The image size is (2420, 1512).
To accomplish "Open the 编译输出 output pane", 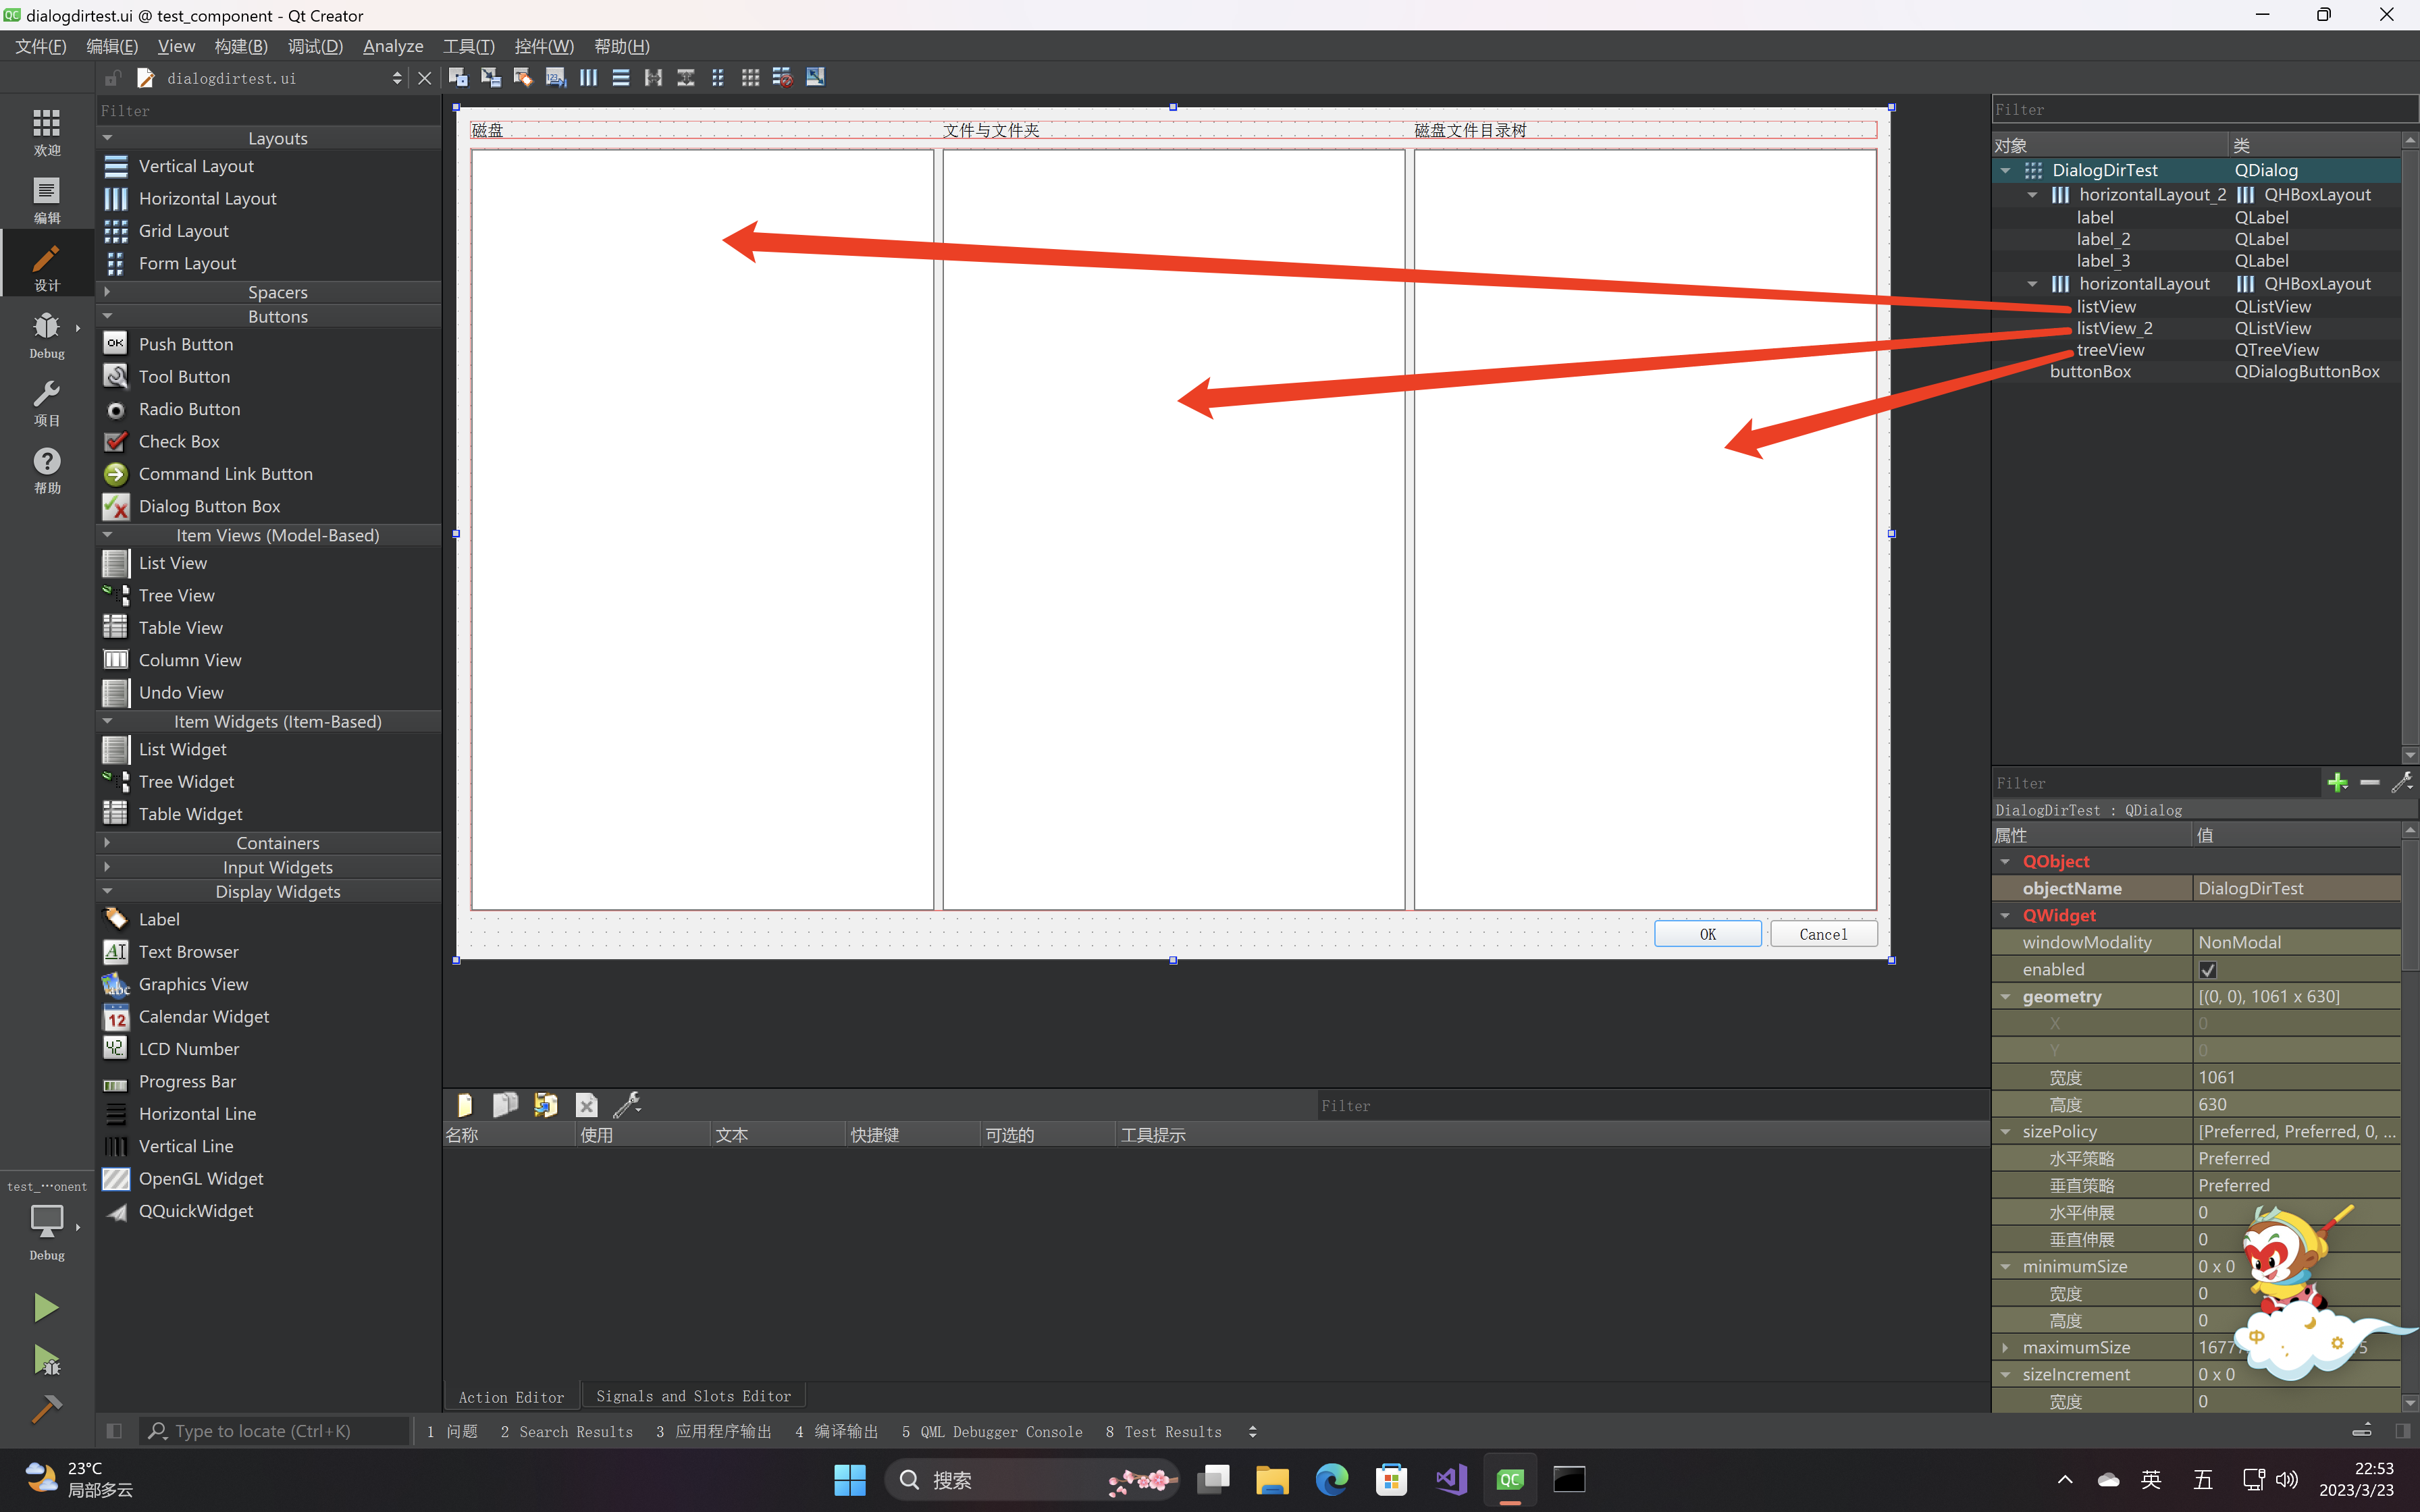I will coord(837,1431).
